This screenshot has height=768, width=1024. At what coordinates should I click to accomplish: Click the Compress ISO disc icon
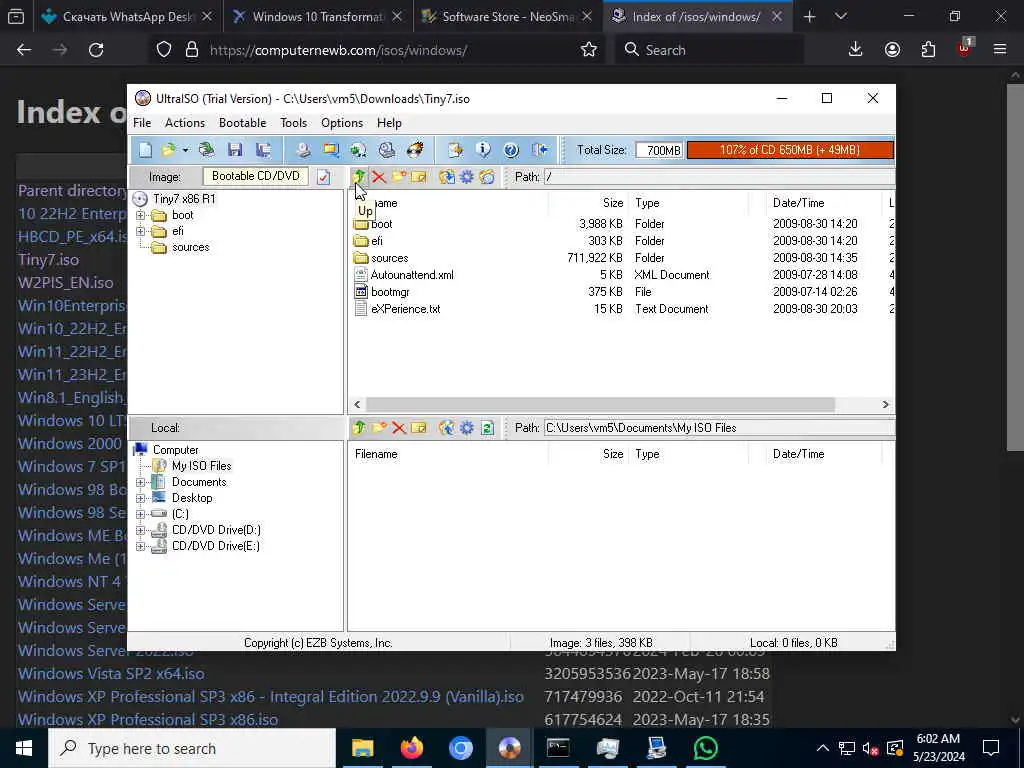click(x=358, y=150)
